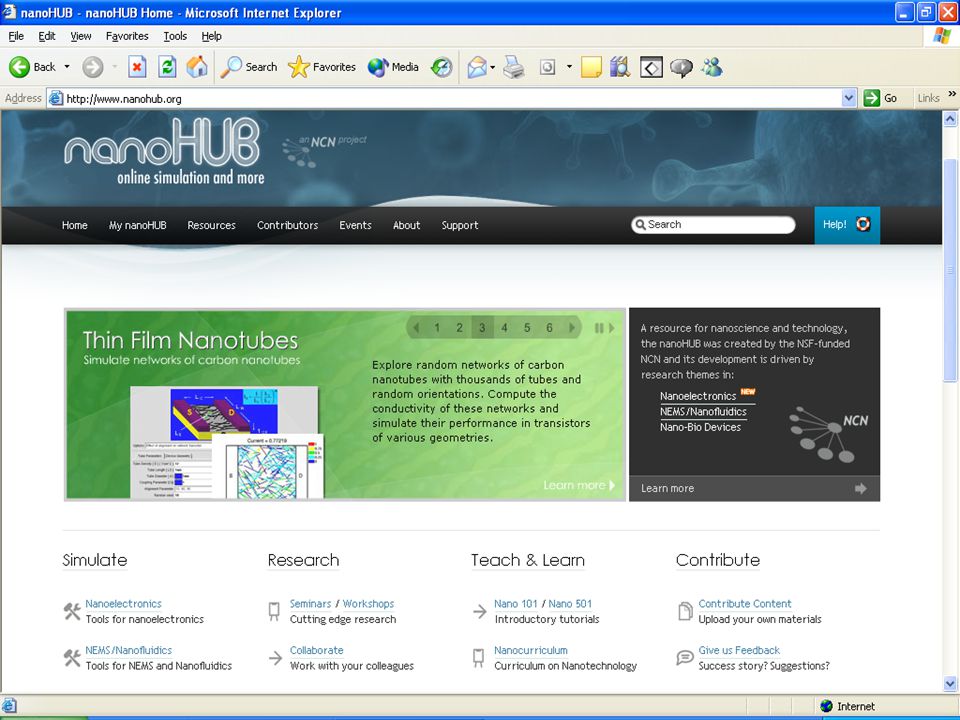Image resolution: width=960 pixels, height=720 pixels.
Task: Open the View menu
Action: 80,36
